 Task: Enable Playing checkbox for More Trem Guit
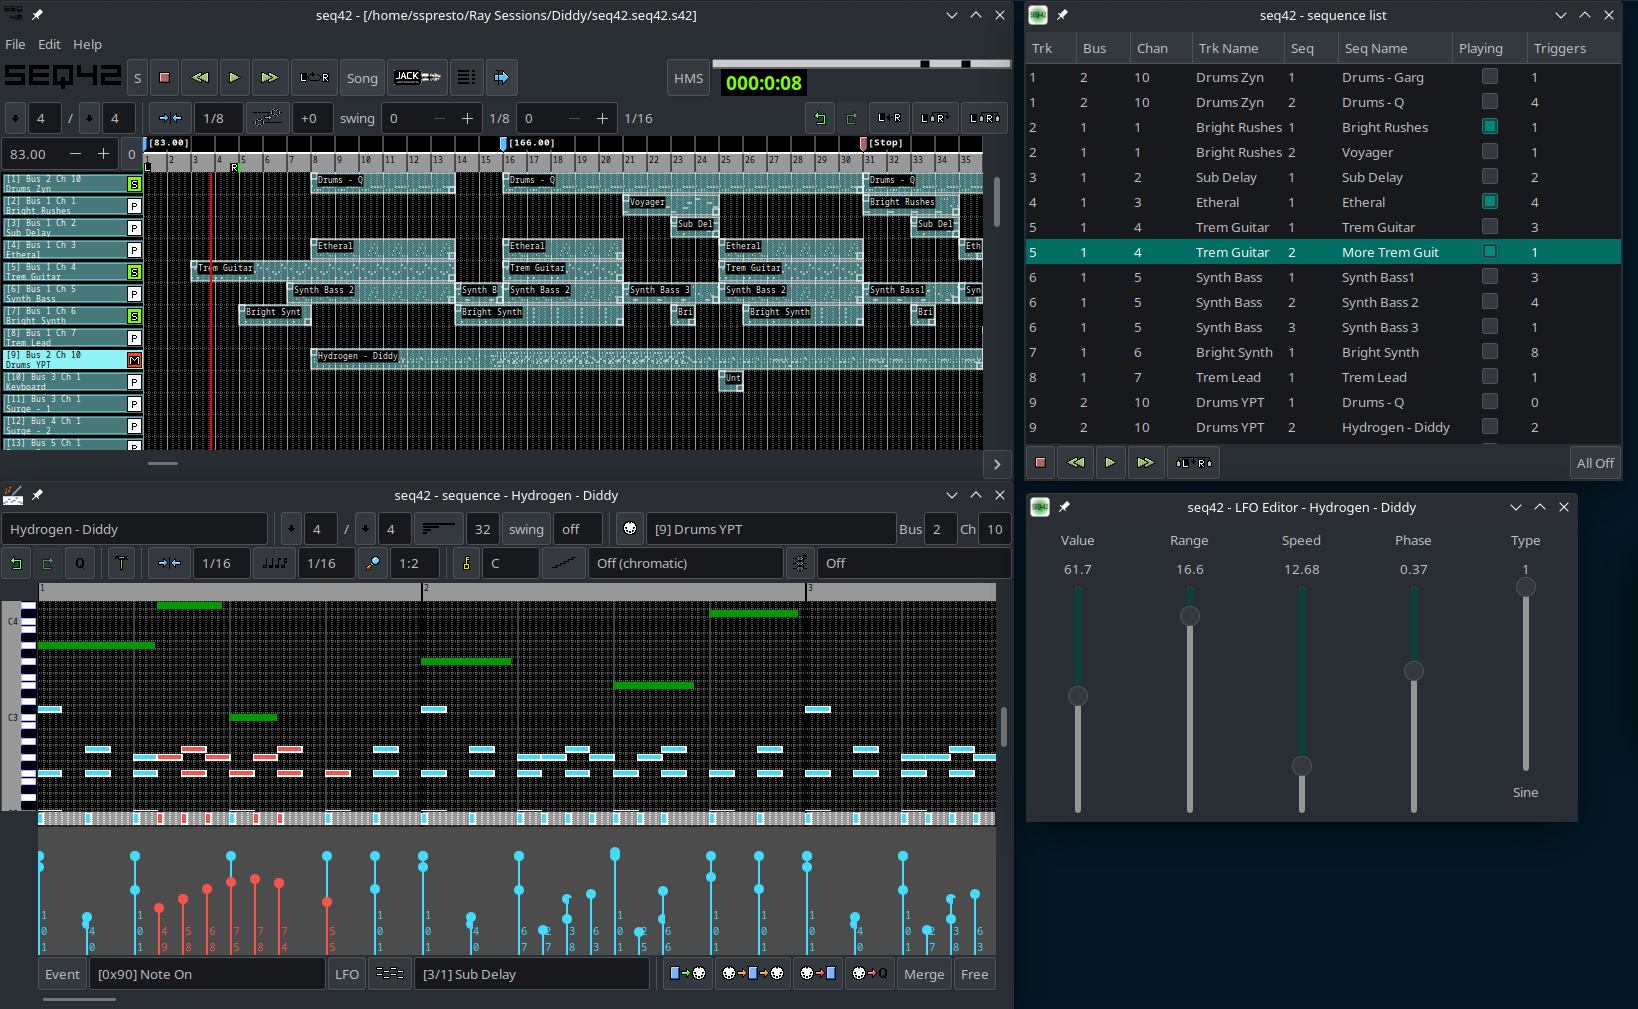click(x=1489, y=252)
